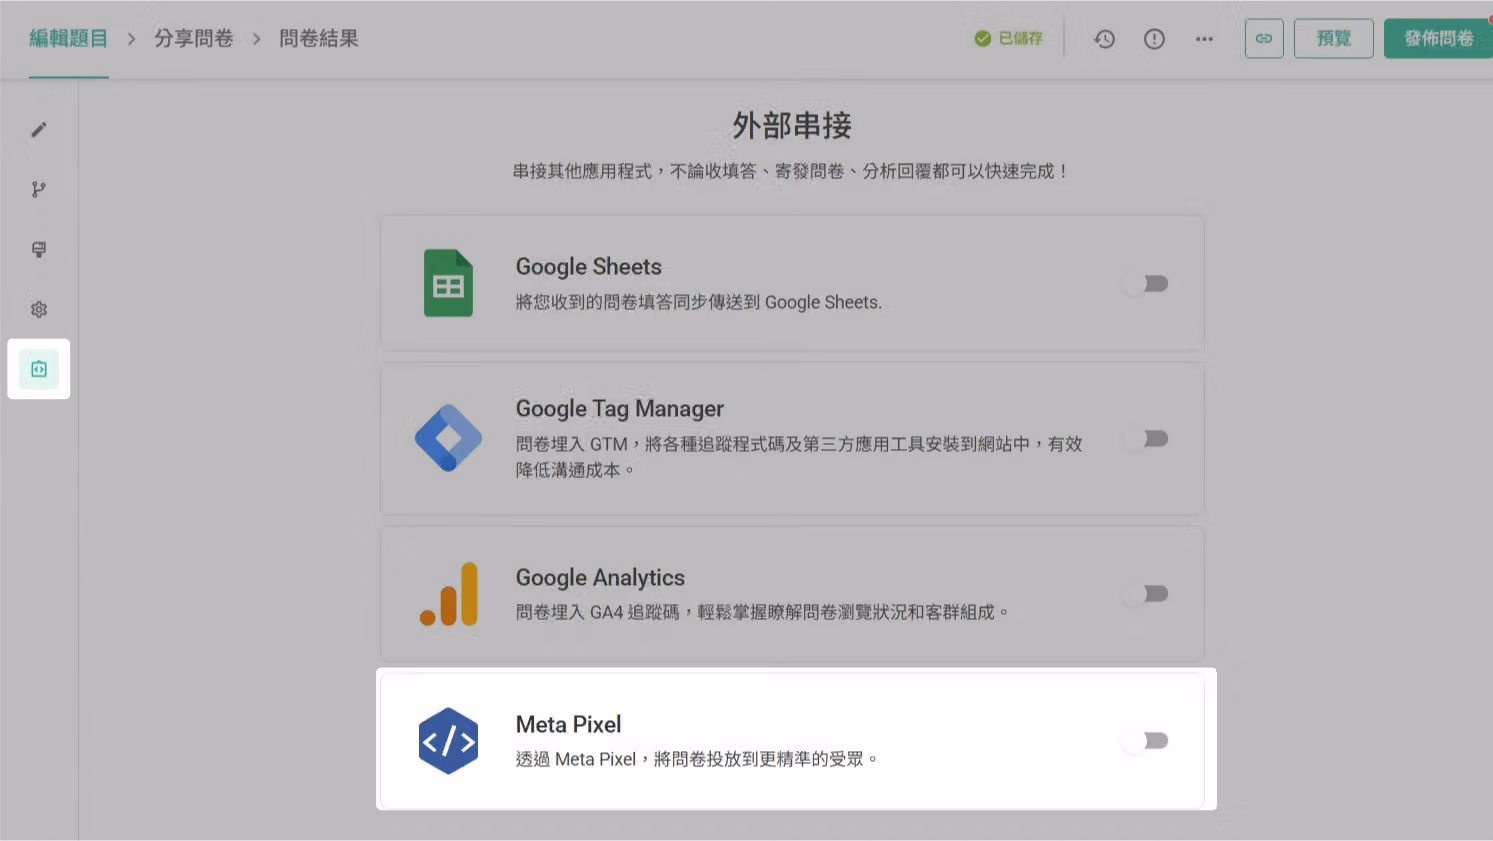1493x841 pixels.
Task: Open the three-dot more options menu
Action: click(x=1204, y=39)
